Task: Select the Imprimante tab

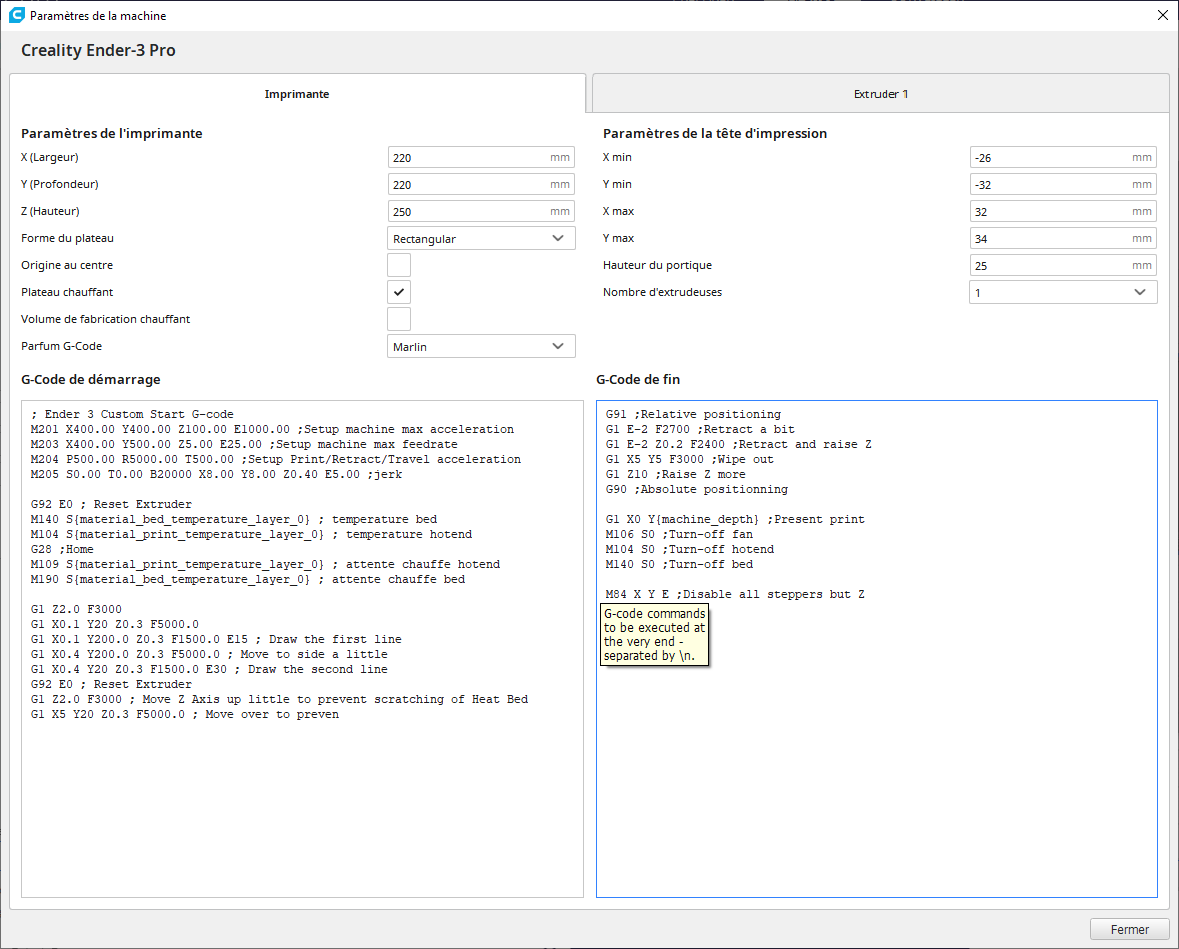Action: (297, 94)
